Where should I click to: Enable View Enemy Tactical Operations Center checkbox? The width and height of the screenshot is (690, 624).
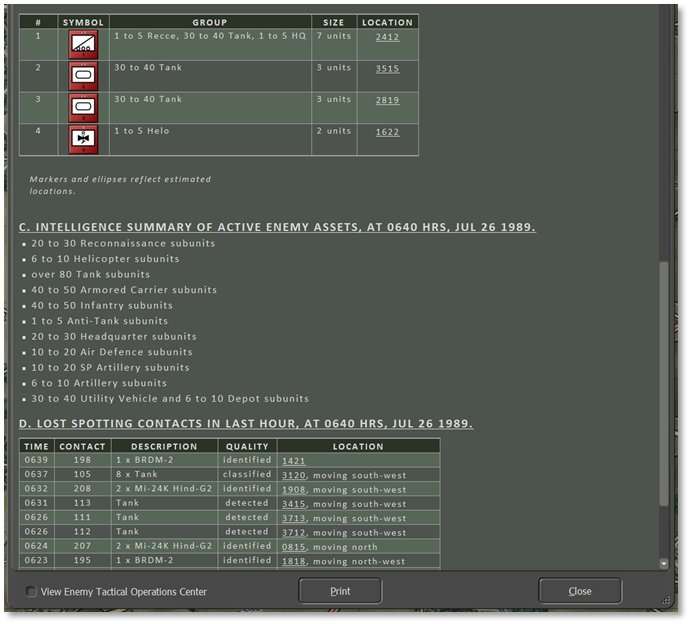click(32, 592)
